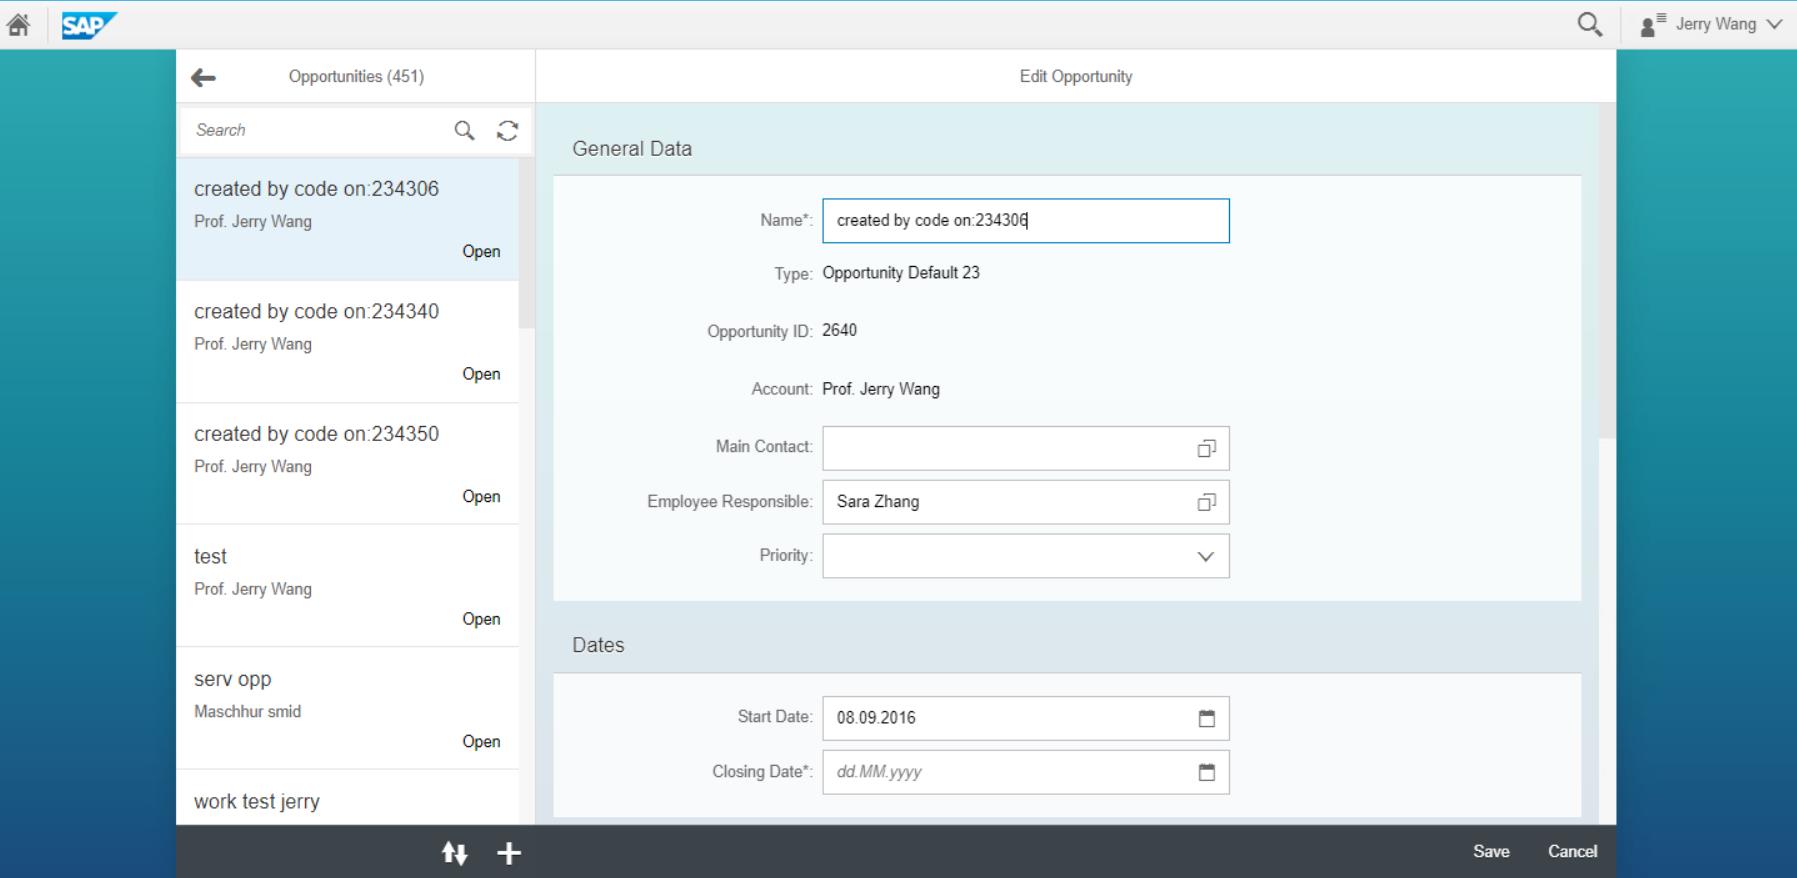The image size is (1797, 878).
Task: Click the SAP logo
Action: pyautogui.click(x=88, y=25)
